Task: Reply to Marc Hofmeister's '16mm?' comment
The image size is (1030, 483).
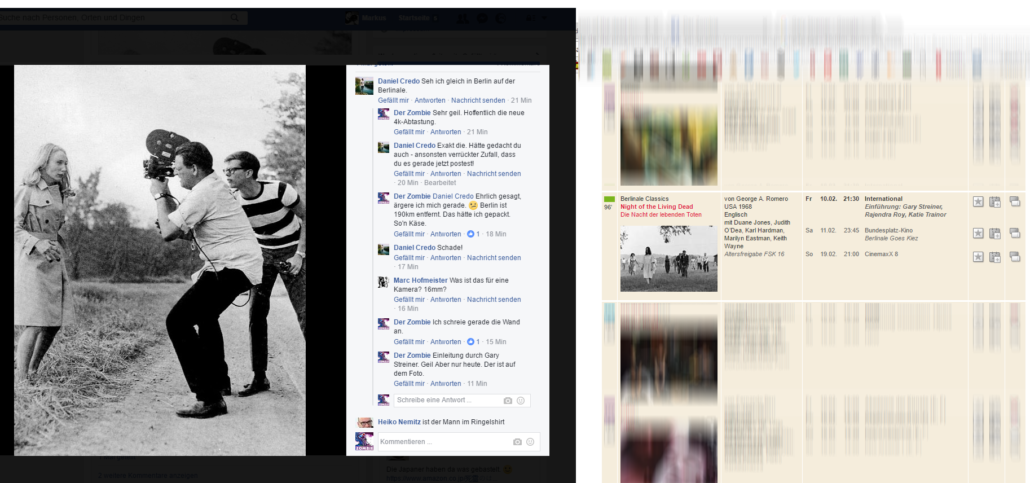Action: tap(445, 299)
